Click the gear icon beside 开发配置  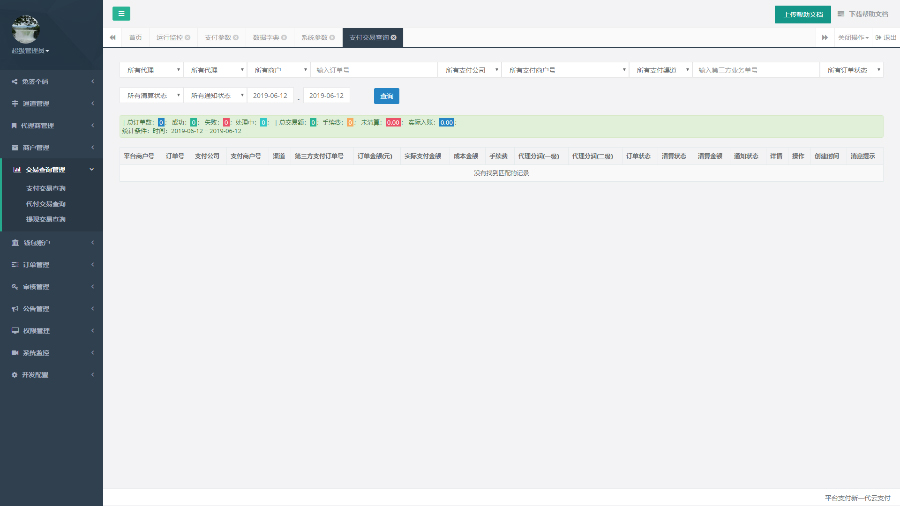tap(14, 375)
